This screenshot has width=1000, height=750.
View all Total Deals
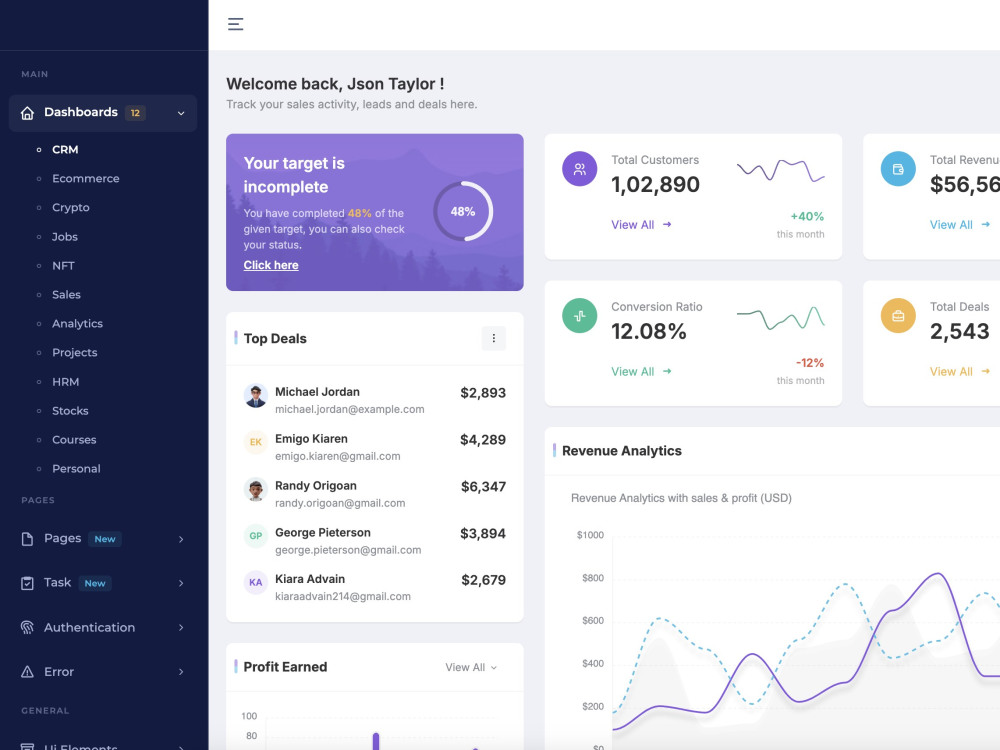(959, 371)
